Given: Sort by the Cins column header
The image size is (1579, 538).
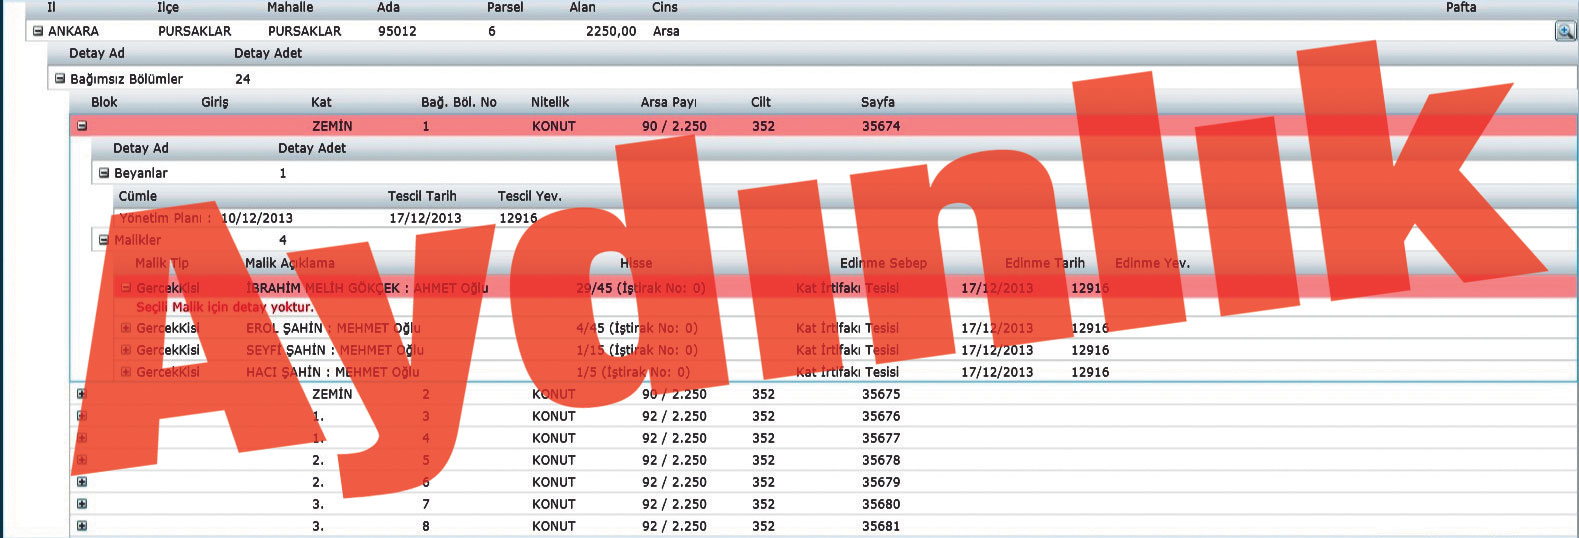Looking at the screenshot, I should [665, 7].
